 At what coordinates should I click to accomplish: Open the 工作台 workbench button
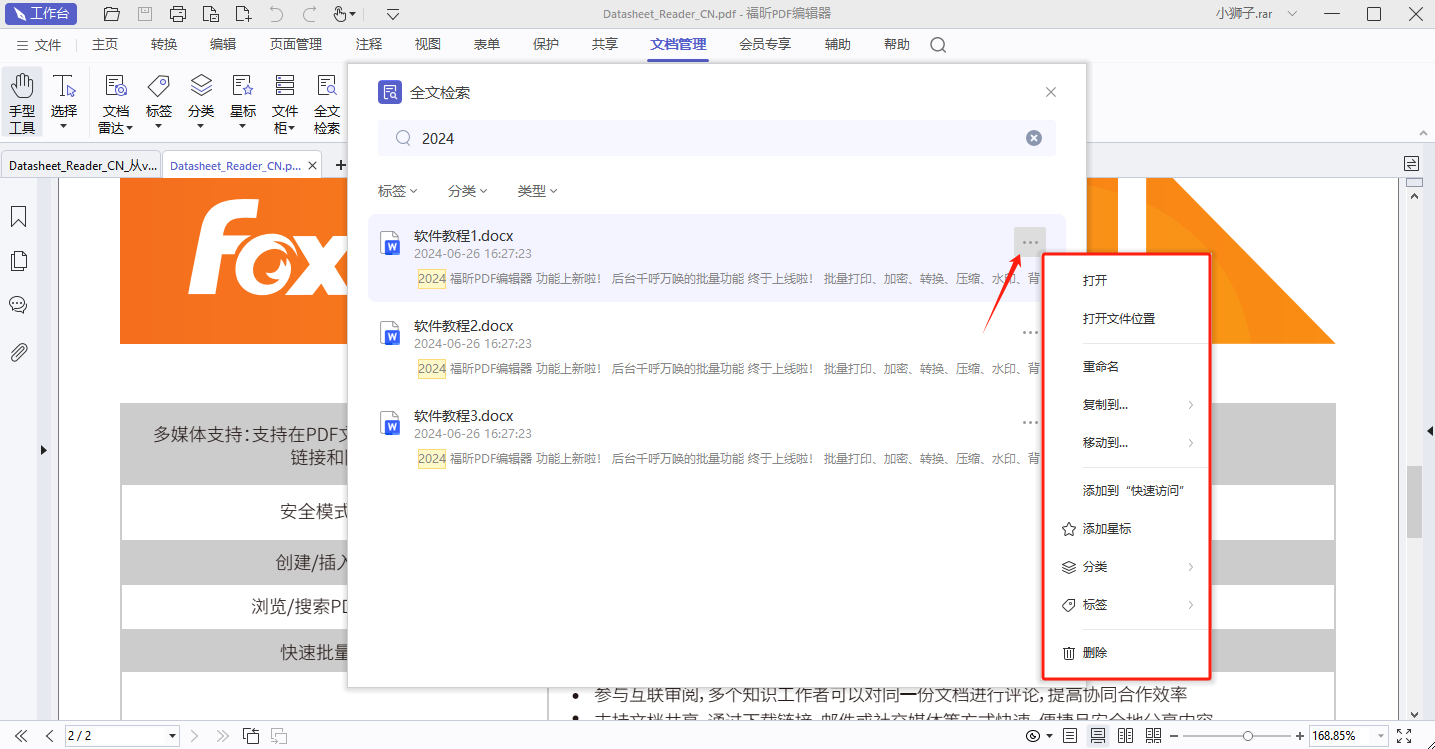pos(42,14)
